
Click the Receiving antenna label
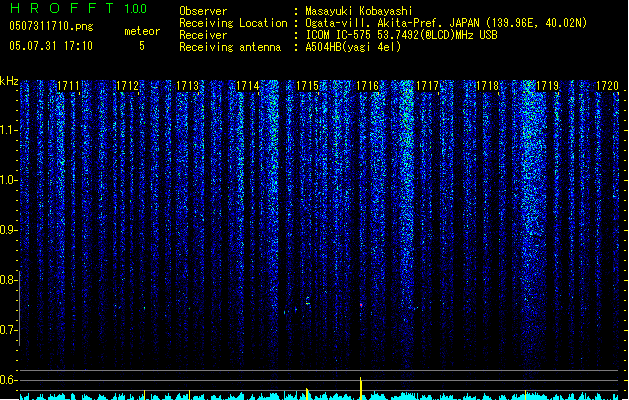[x=230, y=47]
